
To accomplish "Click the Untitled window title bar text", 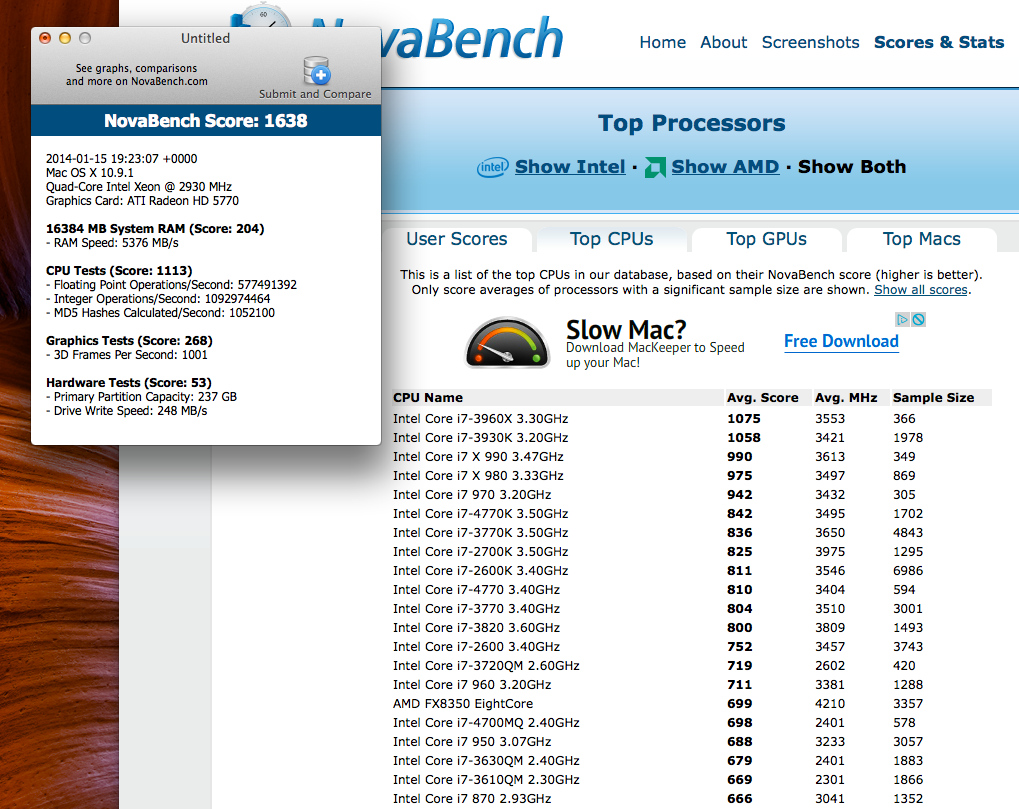I will click(x=205, y=38).
